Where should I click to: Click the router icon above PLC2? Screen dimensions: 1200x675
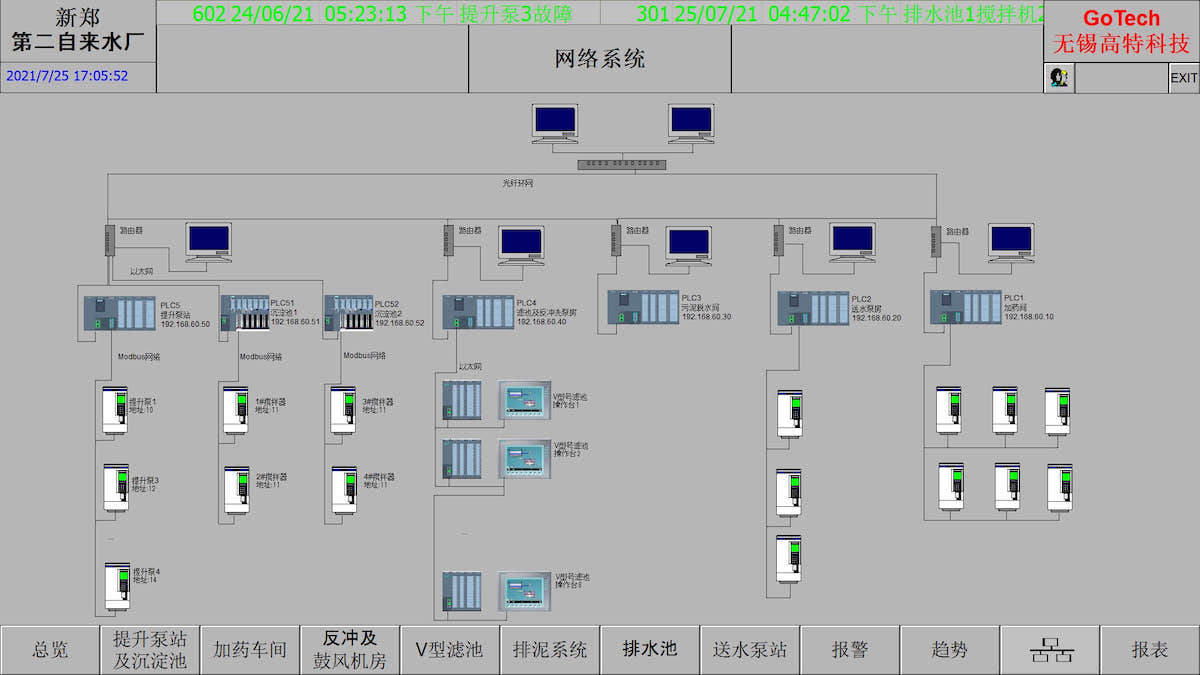(777, 239)
